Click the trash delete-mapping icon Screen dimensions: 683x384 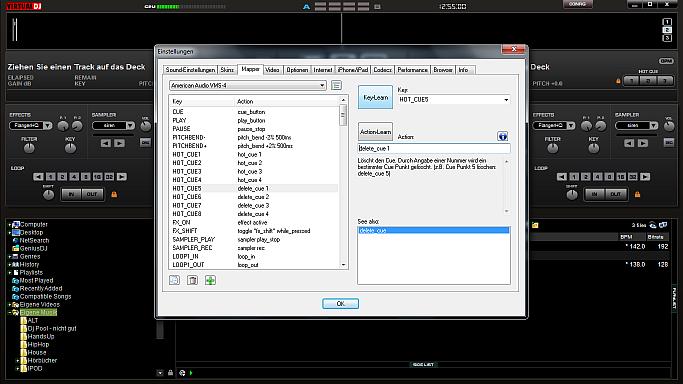point(192,280)
